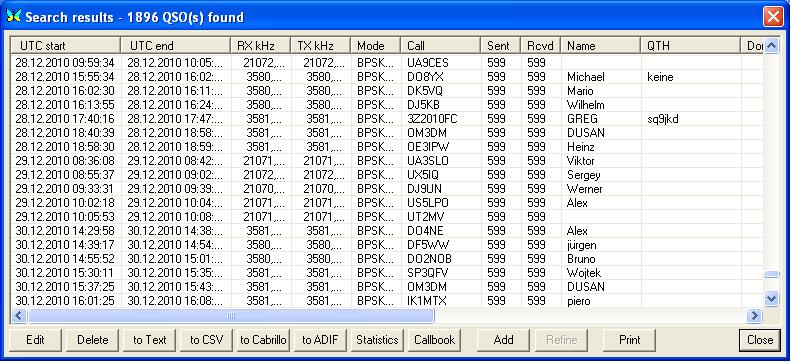The height and width of the screenshot is (362, 791).
Task: Click the name piero in Name column
Action: click(579, 301)
